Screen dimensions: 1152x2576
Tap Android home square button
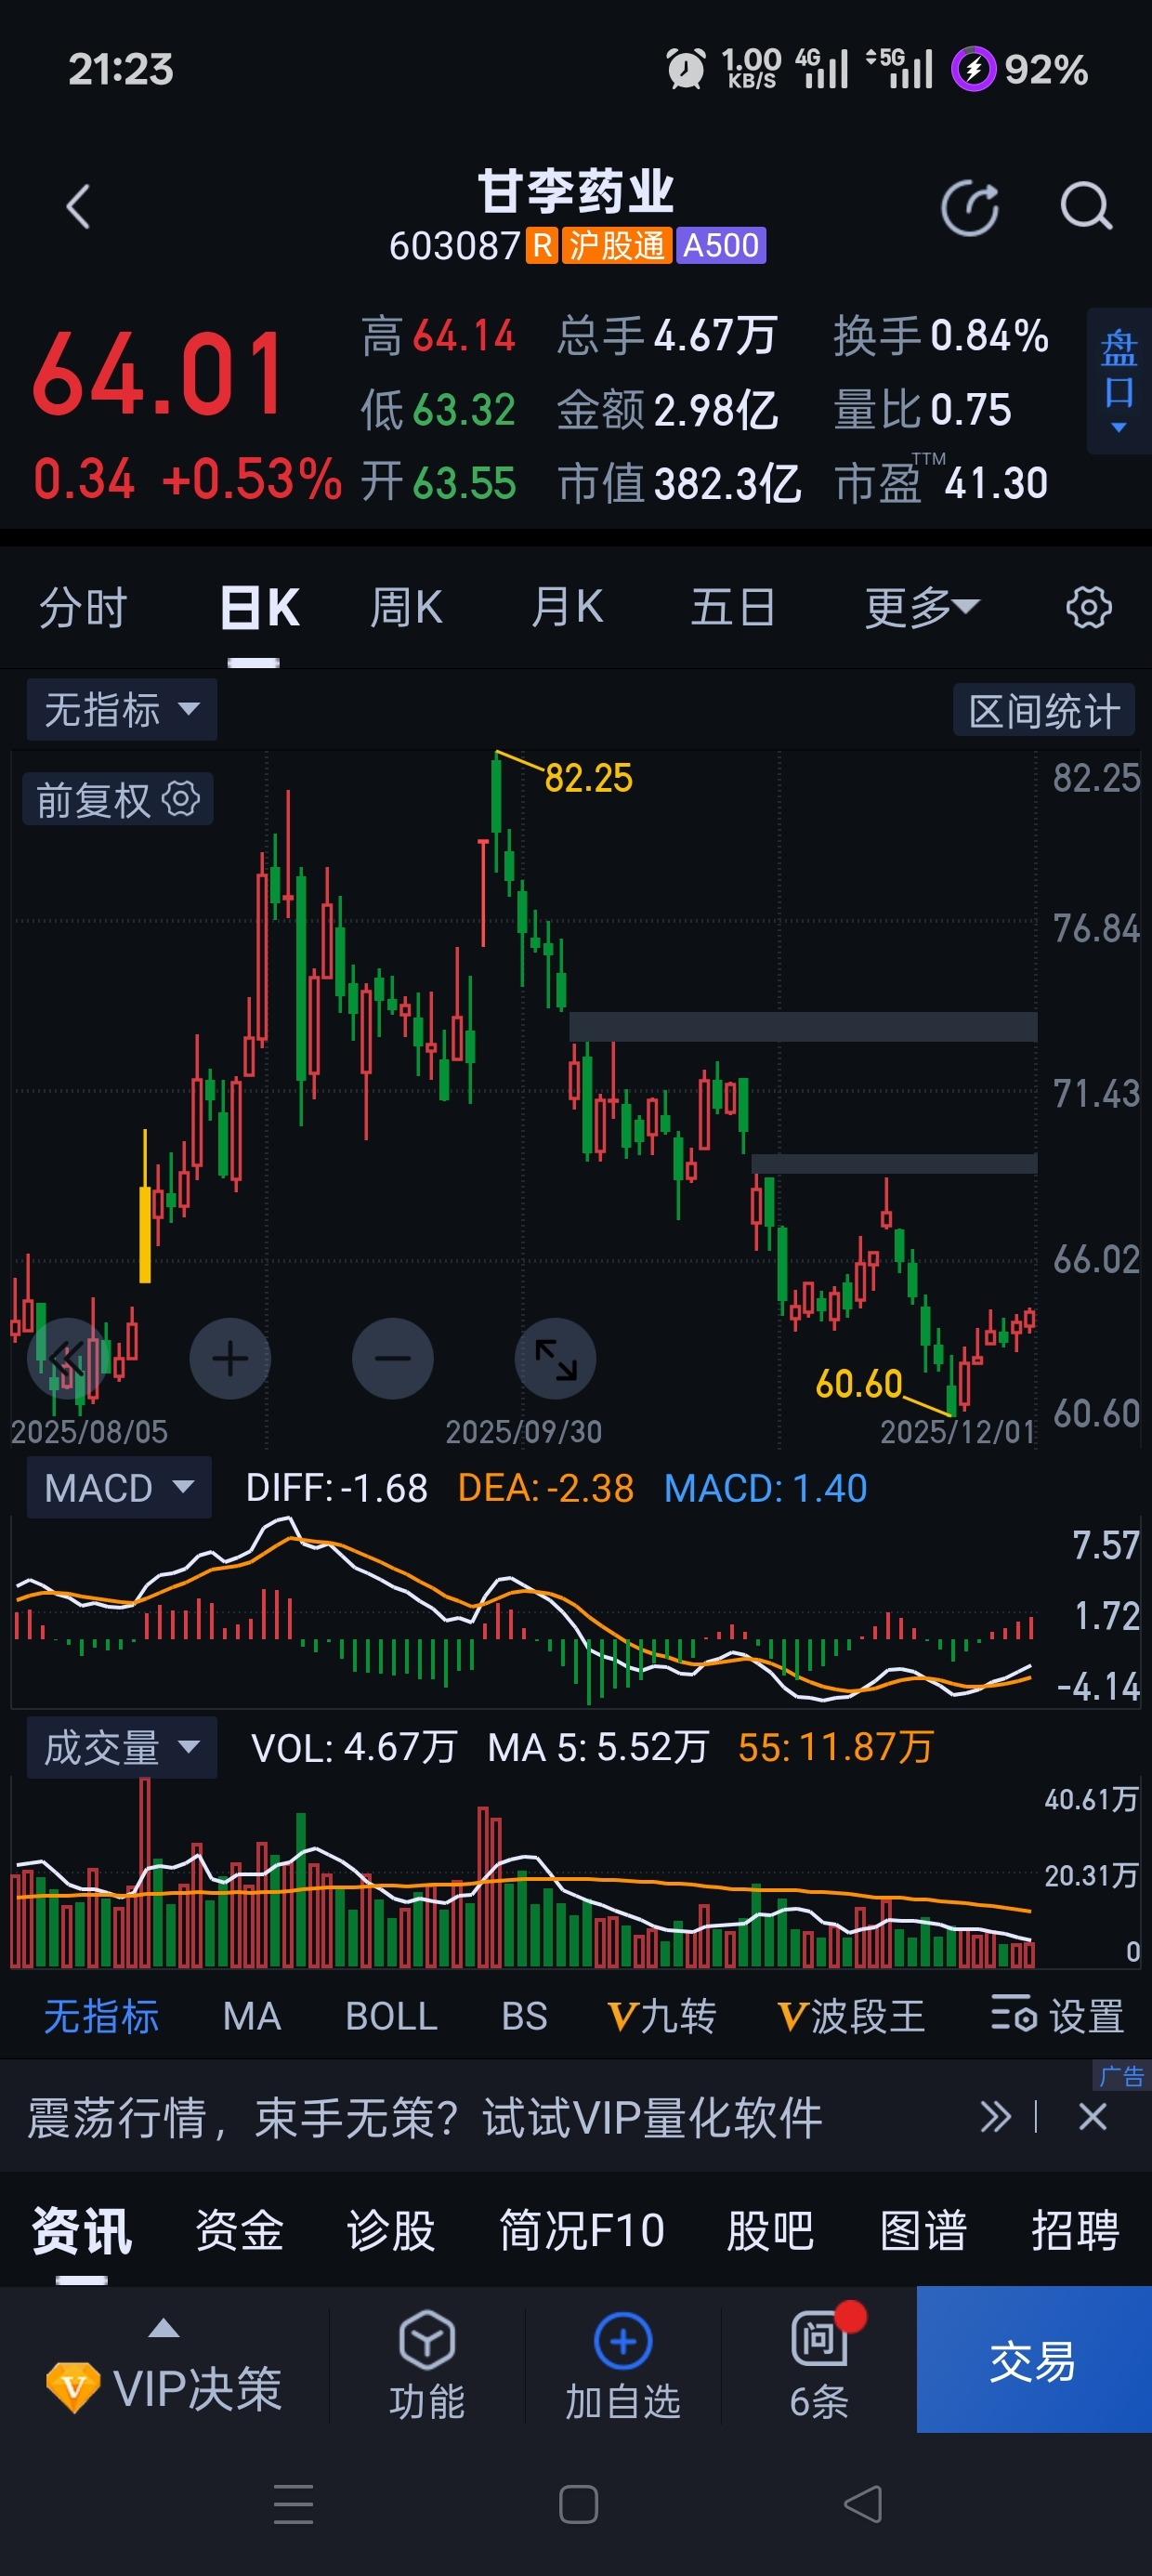click(x=578, y=2504)
